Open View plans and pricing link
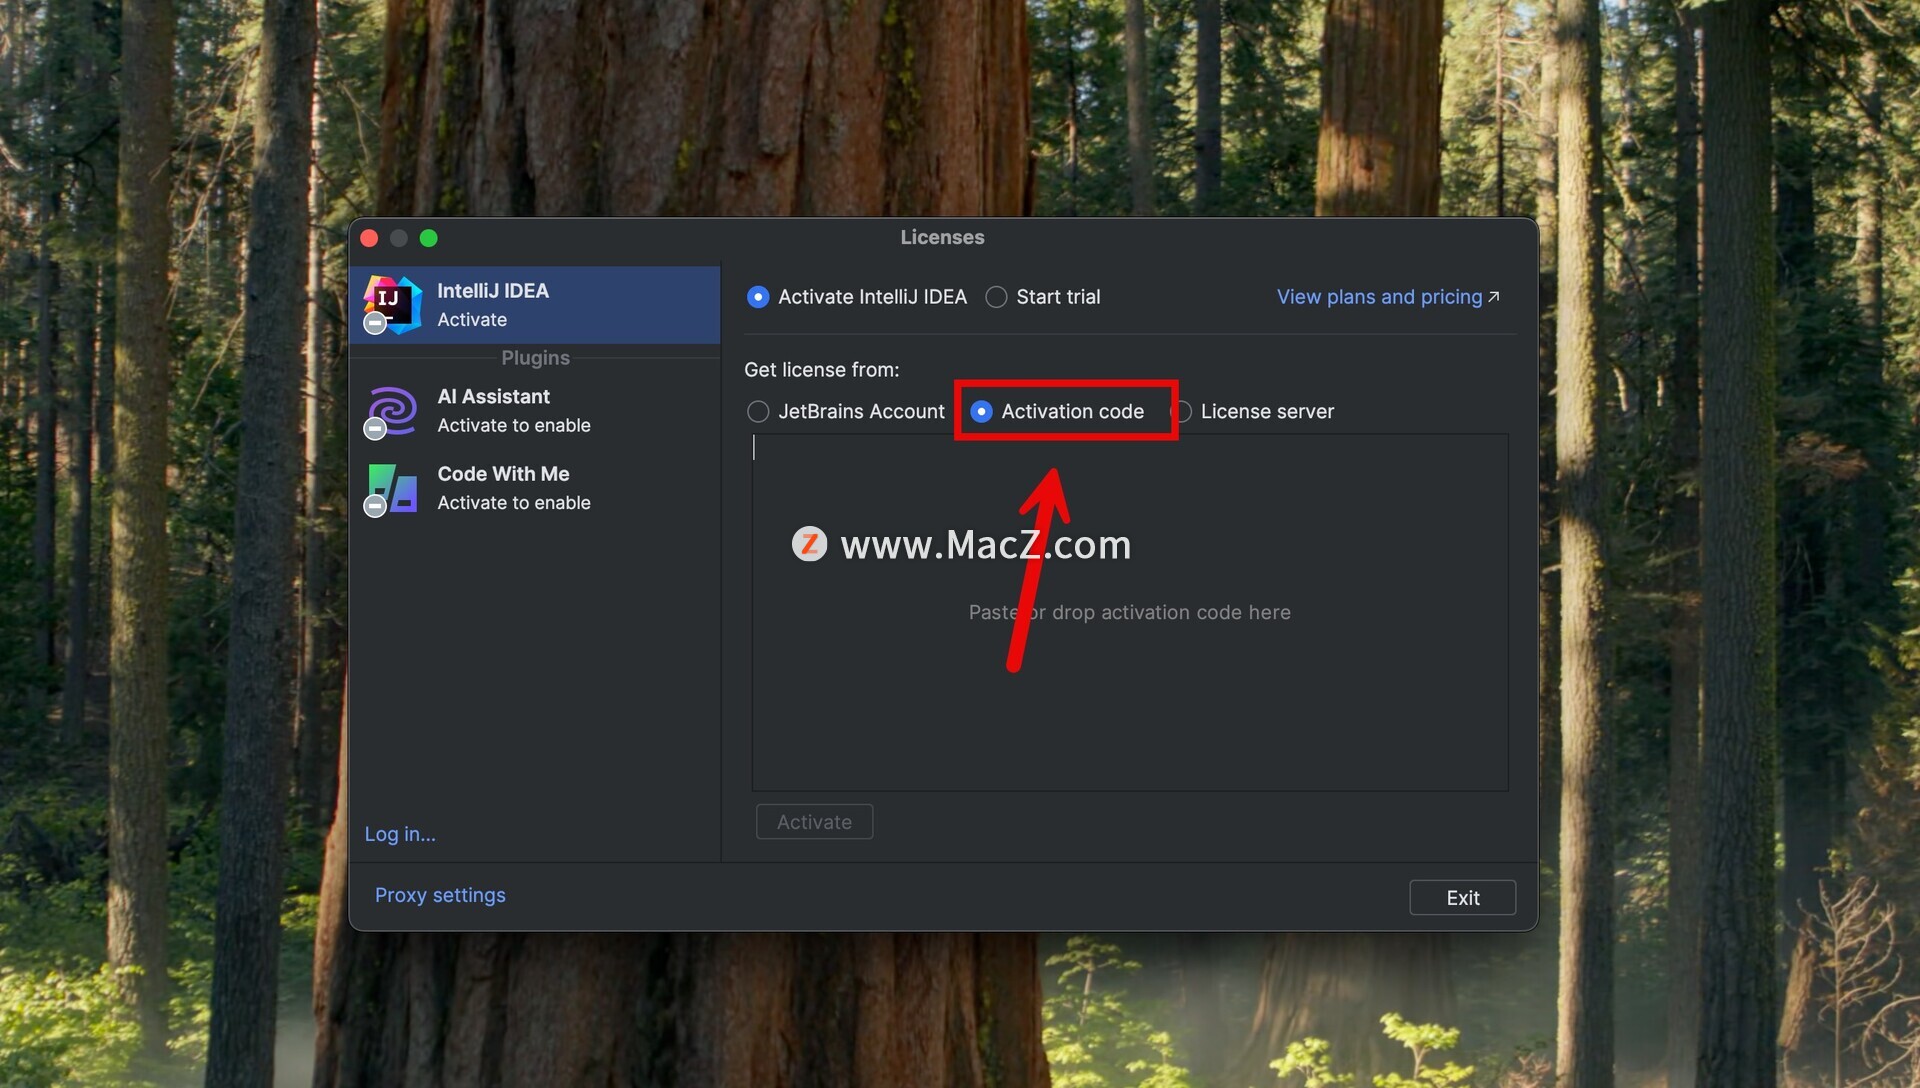The image size is (1920, 1088). [x=1388, y=297]
